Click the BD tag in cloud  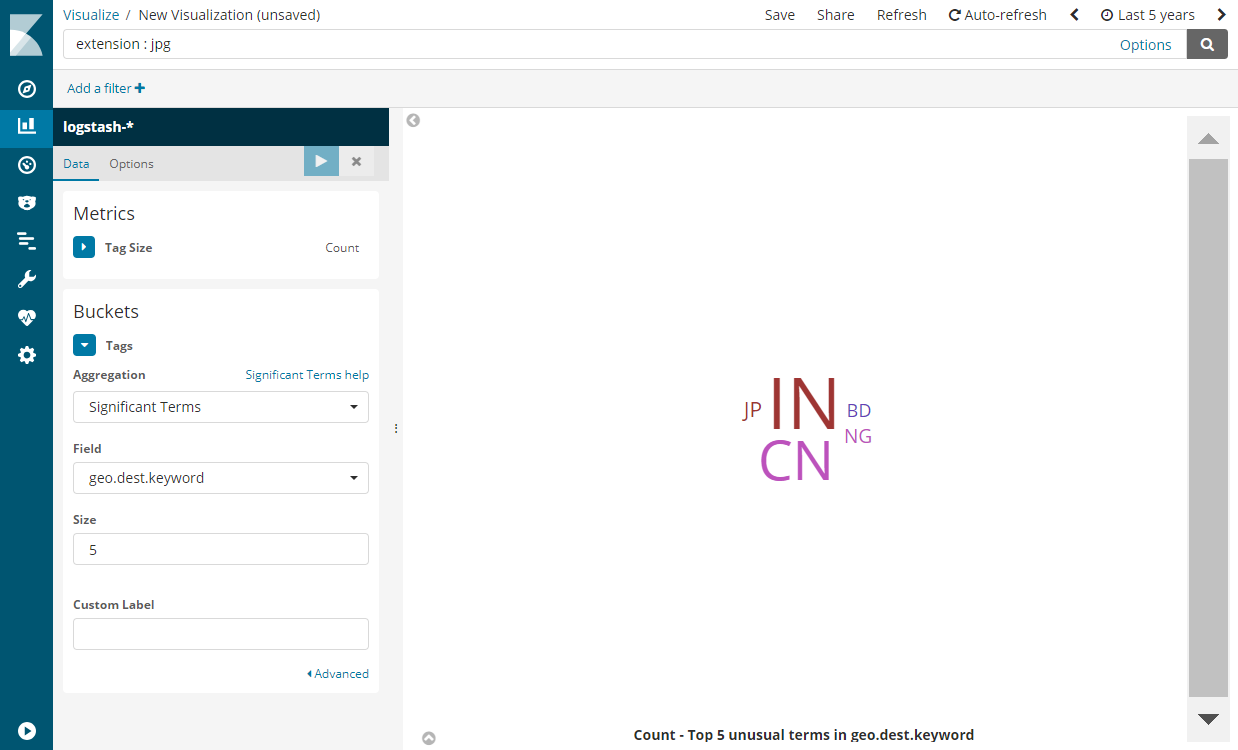[x=859, y=410]
